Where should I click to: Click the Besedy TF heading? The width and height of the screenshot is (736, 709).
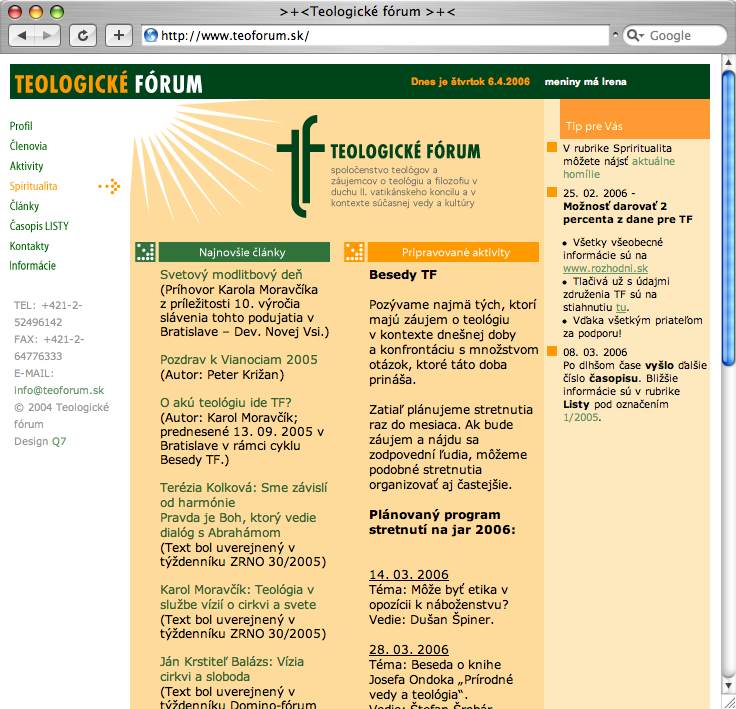403,275
